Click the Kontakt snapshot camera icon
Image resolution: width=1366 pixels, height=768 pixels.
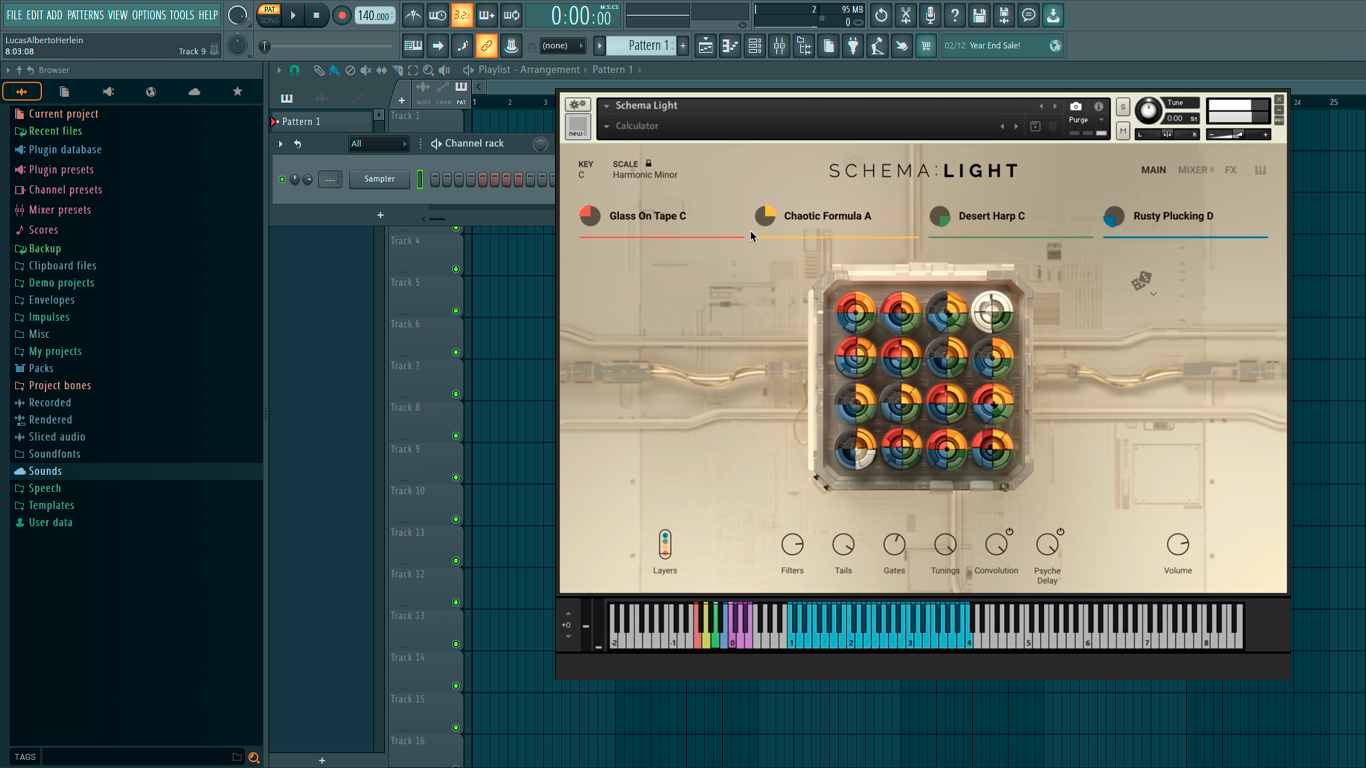coord(1075,106)
